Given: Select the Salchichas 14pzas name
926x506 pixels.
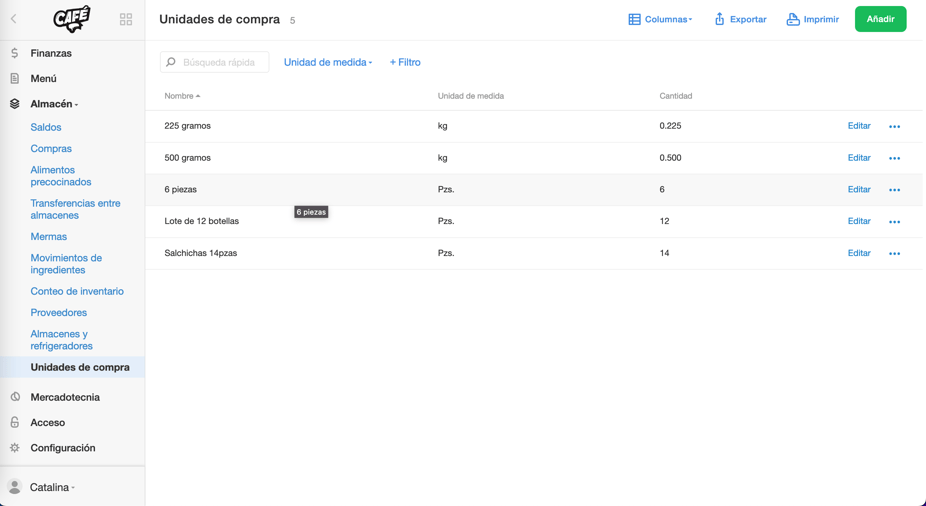Looking at the screenshot, I should click(201, 253).
